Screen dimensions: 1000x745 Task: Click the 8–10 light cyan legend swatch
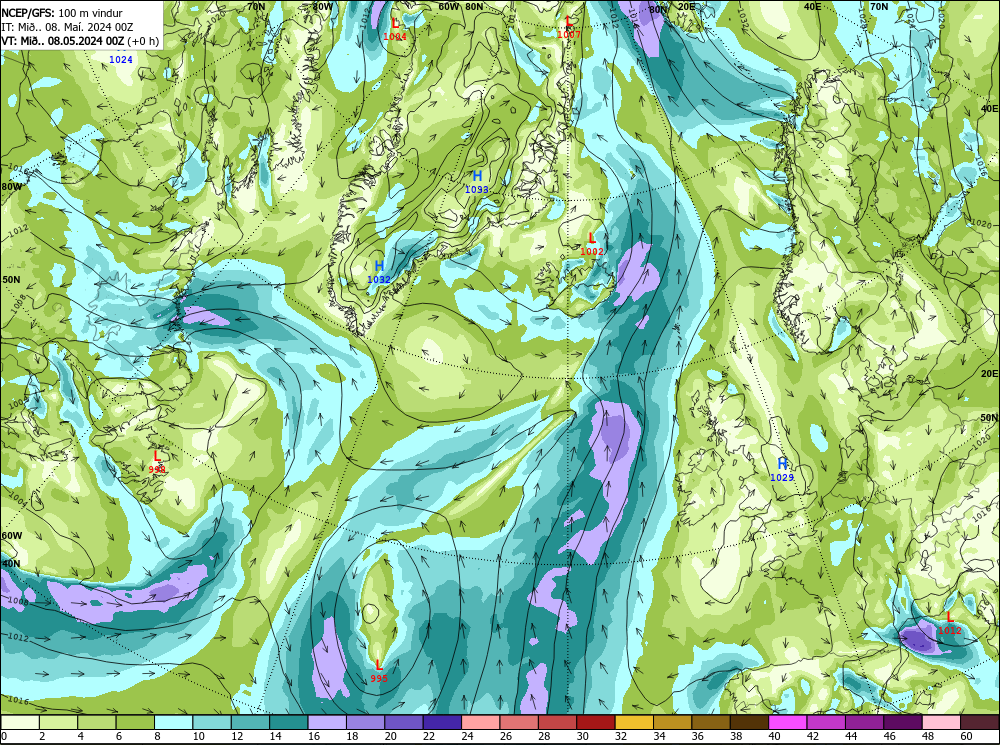173,722
